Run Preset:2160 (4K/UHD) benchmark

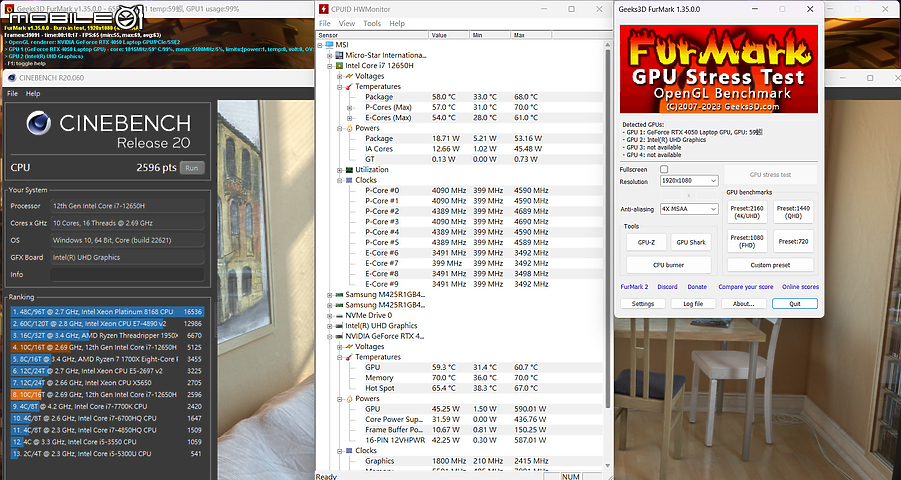(x=747, y=212)
